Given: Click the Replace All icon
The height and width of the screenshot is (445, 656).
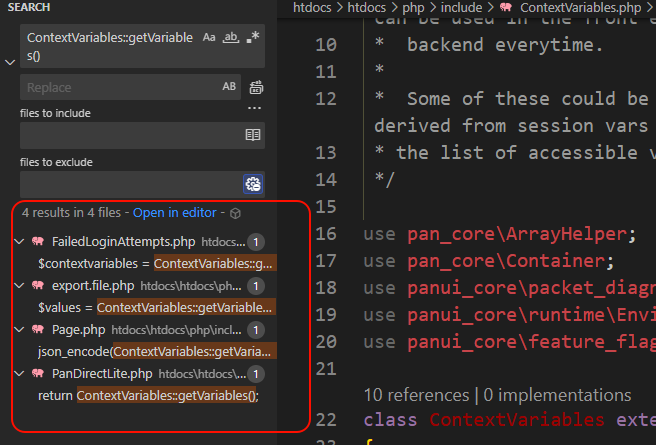Looking at the screenshot, I should coord(256,88).
